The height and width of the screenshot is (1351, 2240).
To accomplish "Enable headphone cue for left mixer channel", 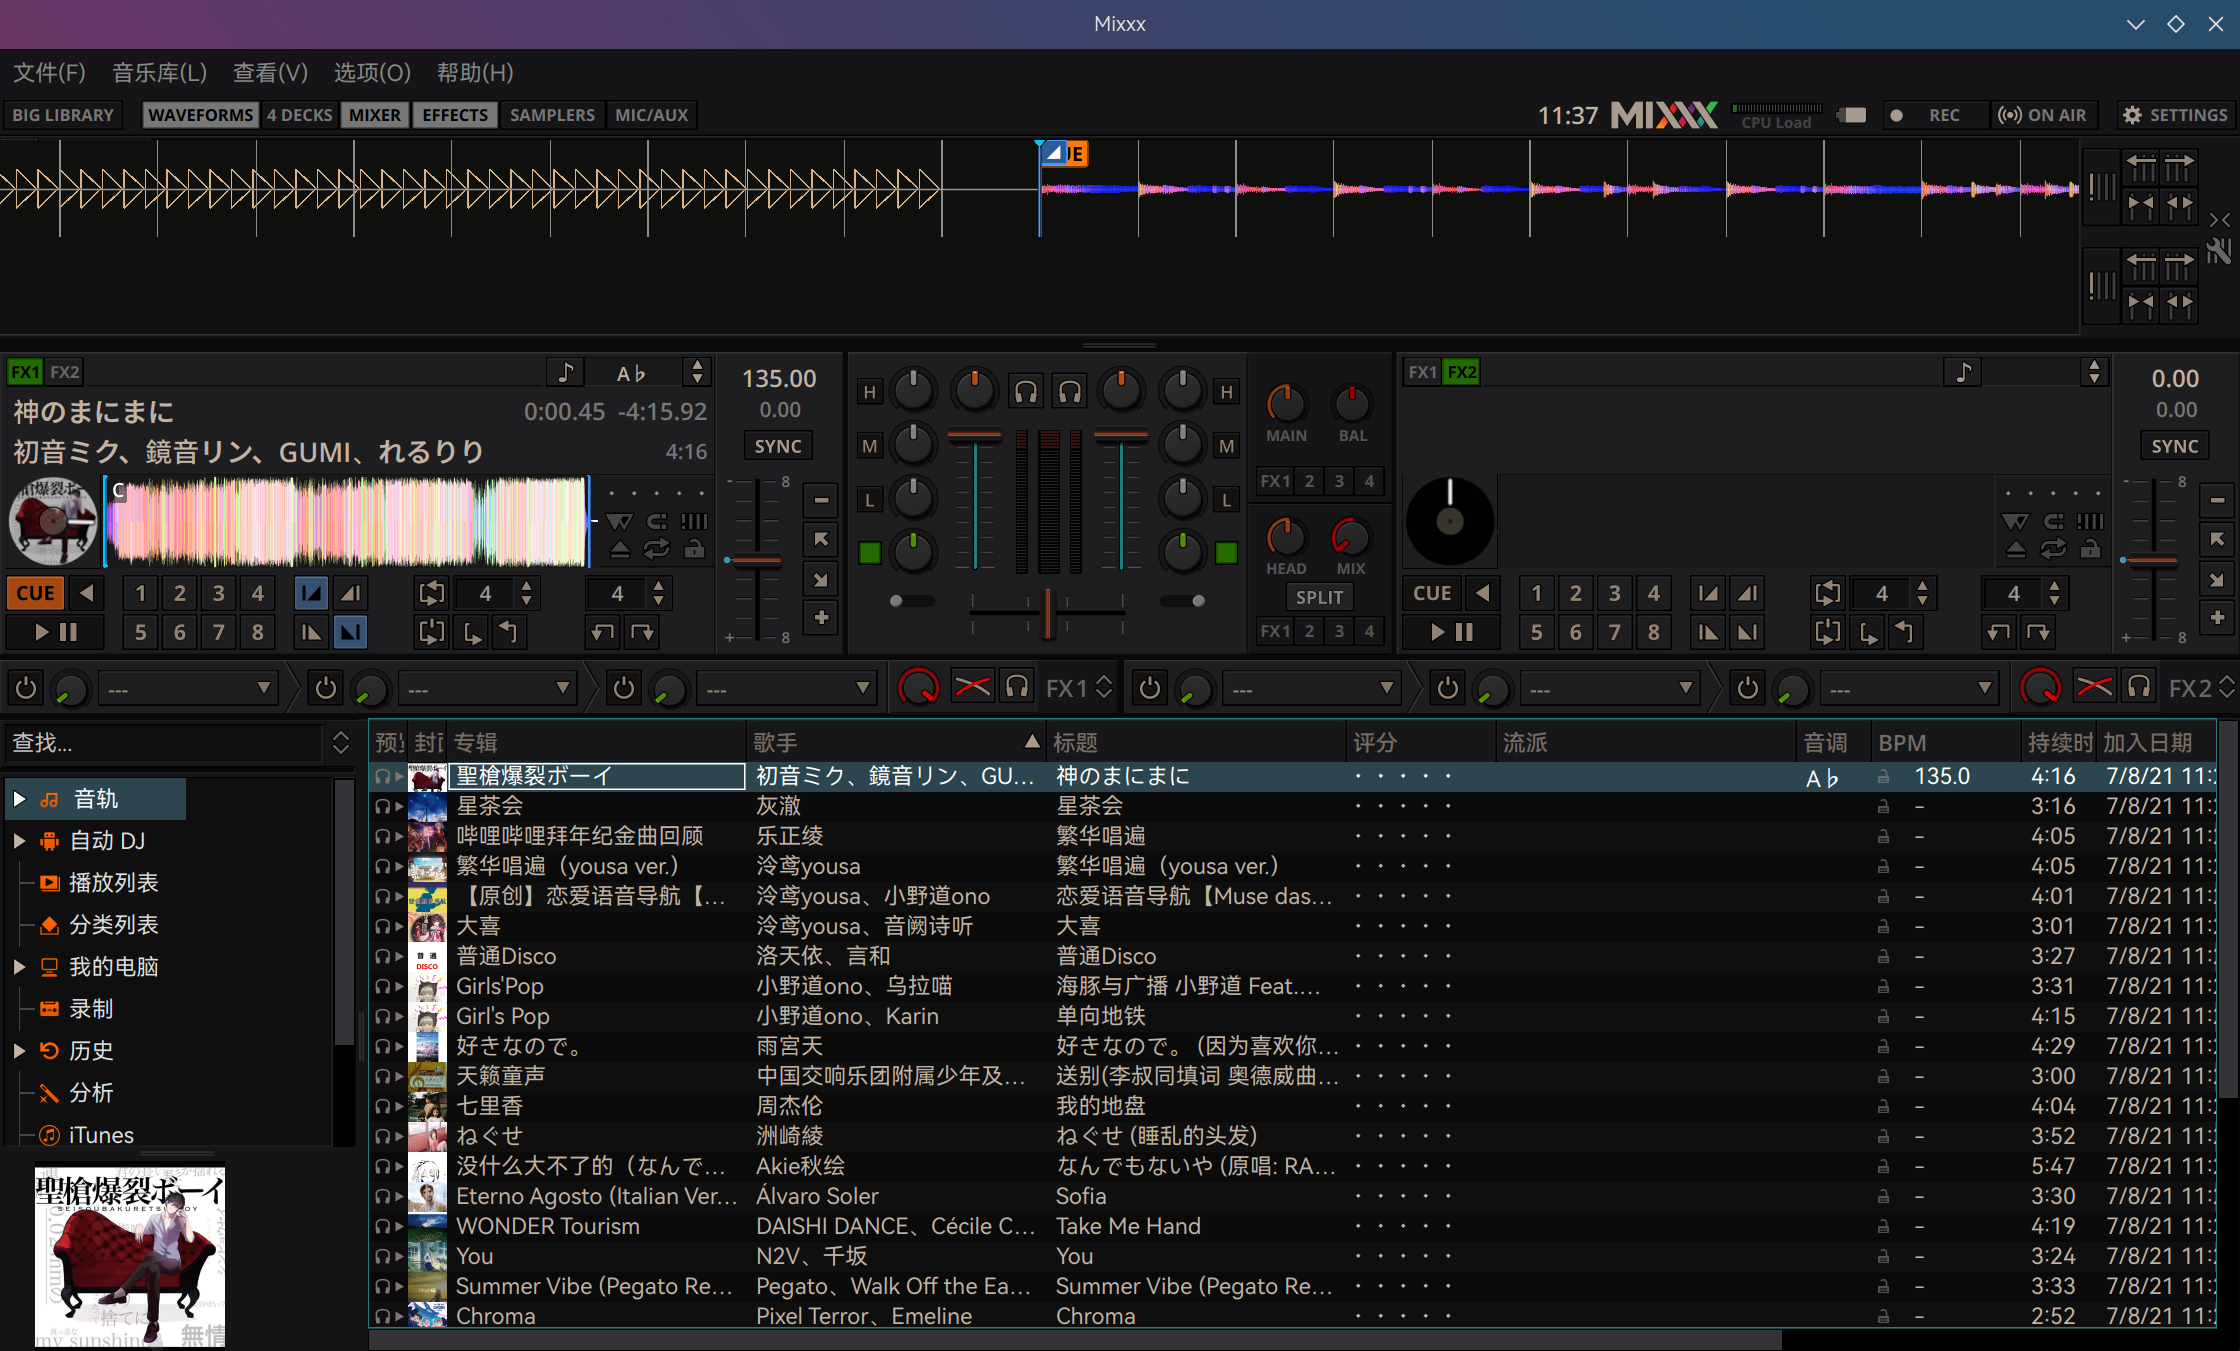I will 1026,391.
